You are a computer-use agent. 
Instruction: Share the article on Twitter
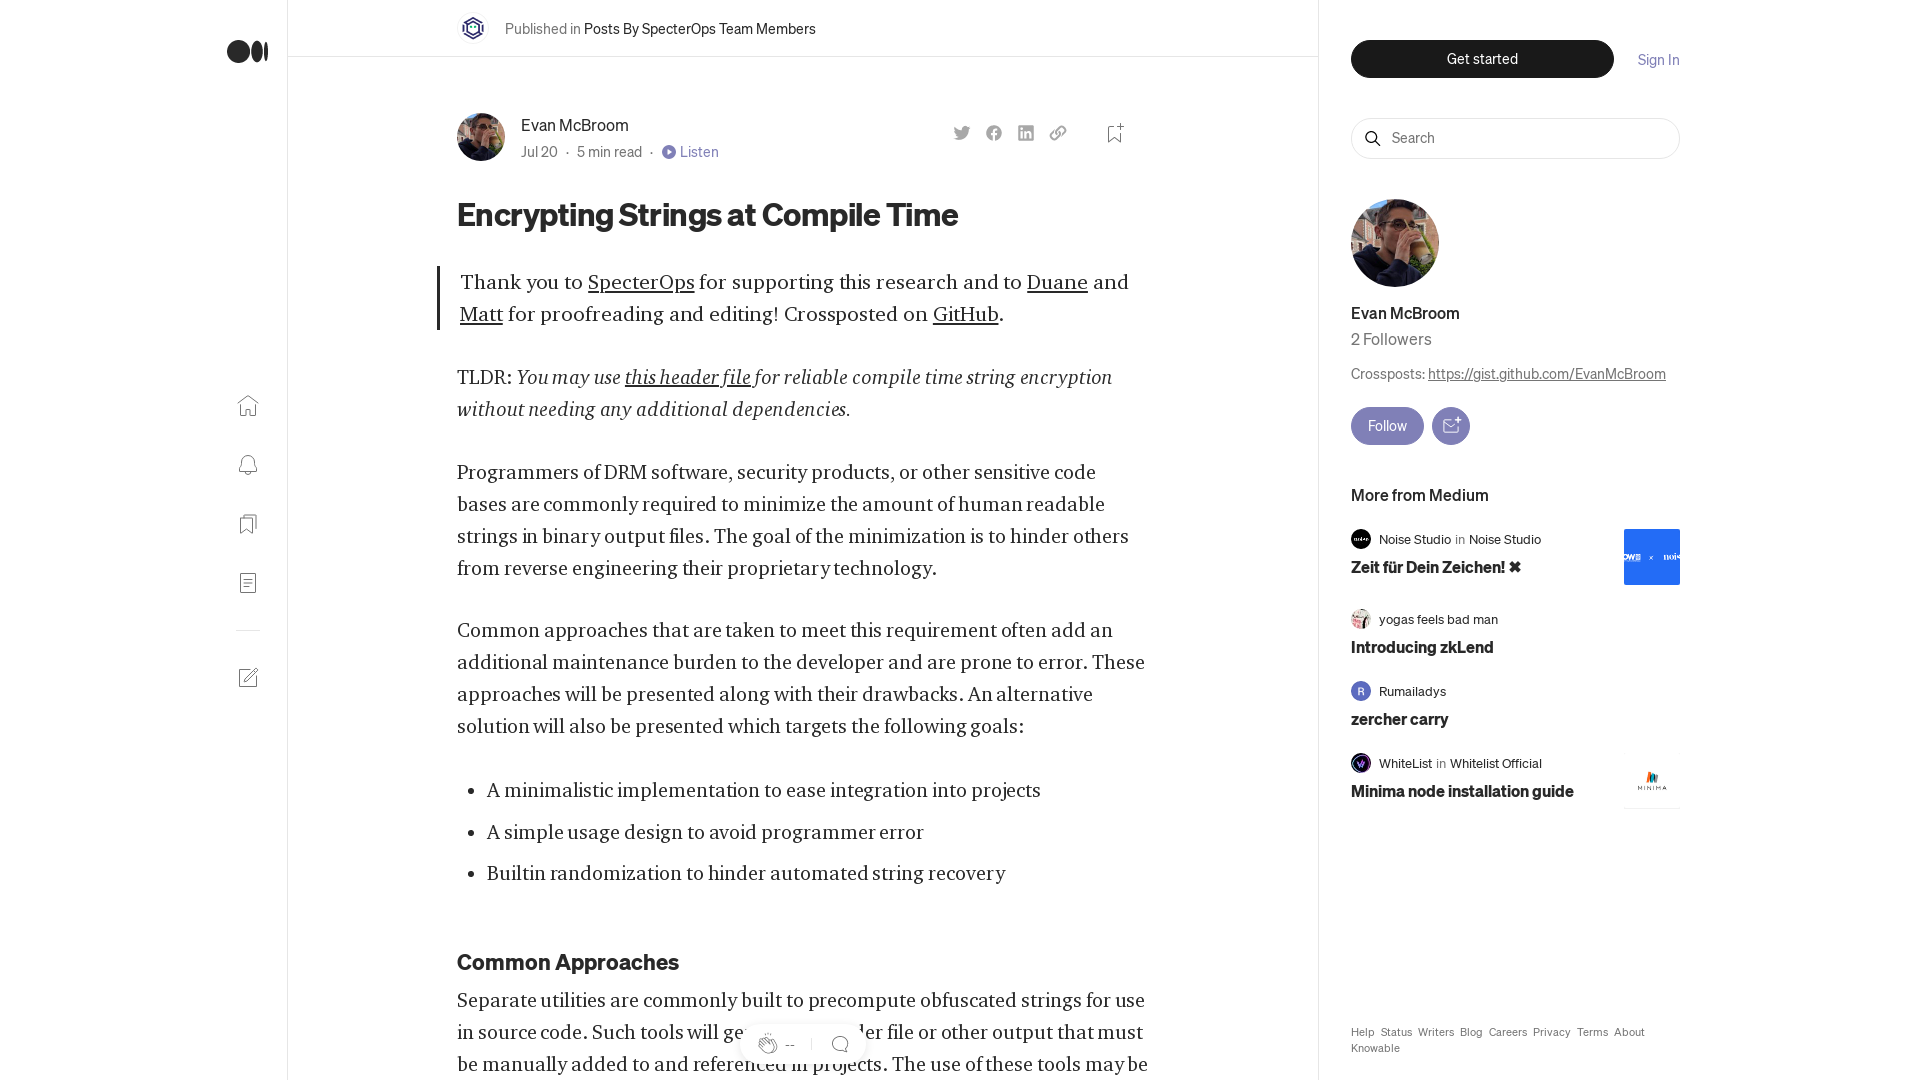pos(961,132)
